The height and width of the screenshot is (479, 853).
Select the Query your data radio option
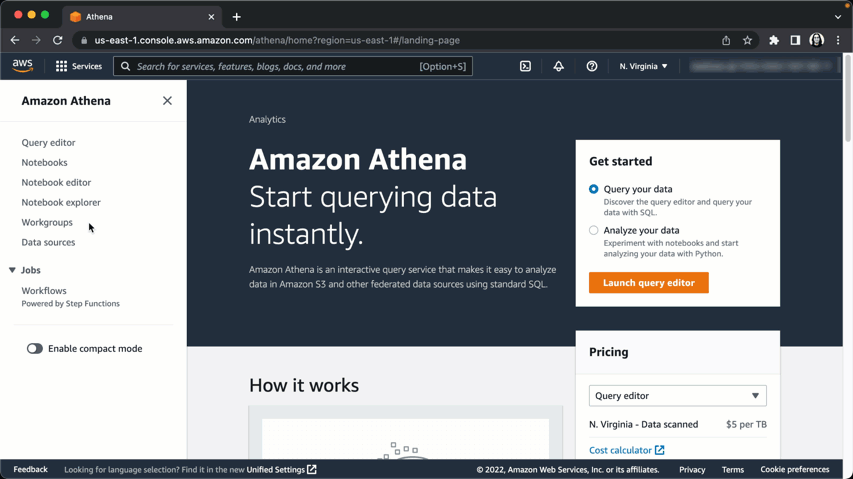tap(594, 189)
